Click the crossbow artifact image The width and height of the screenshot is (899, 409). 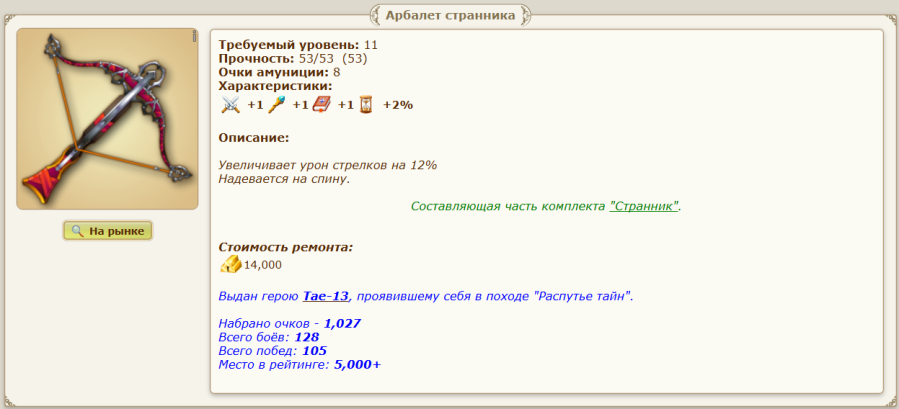point(107,119)
